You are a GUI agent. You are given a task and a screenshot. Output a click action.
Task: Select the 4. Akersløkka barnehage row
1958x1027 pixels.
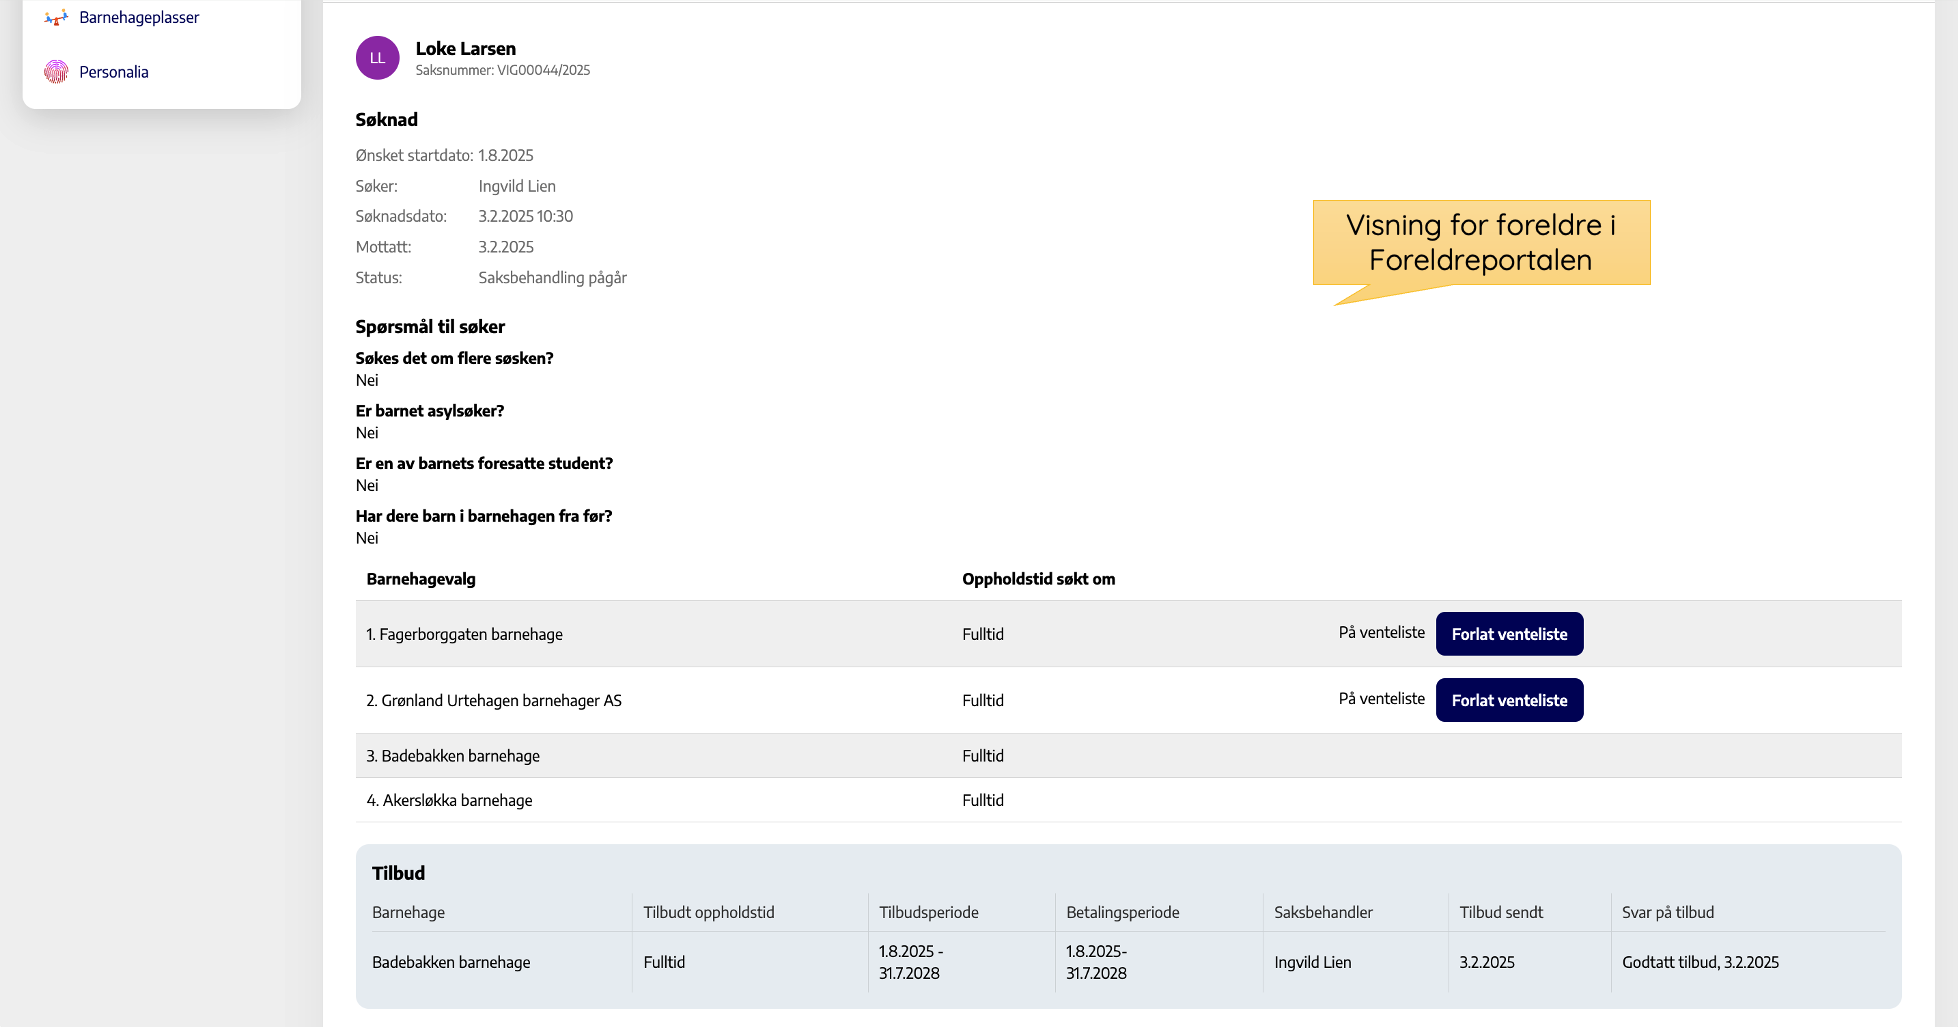pyautogui.click(x=449, y=800)
